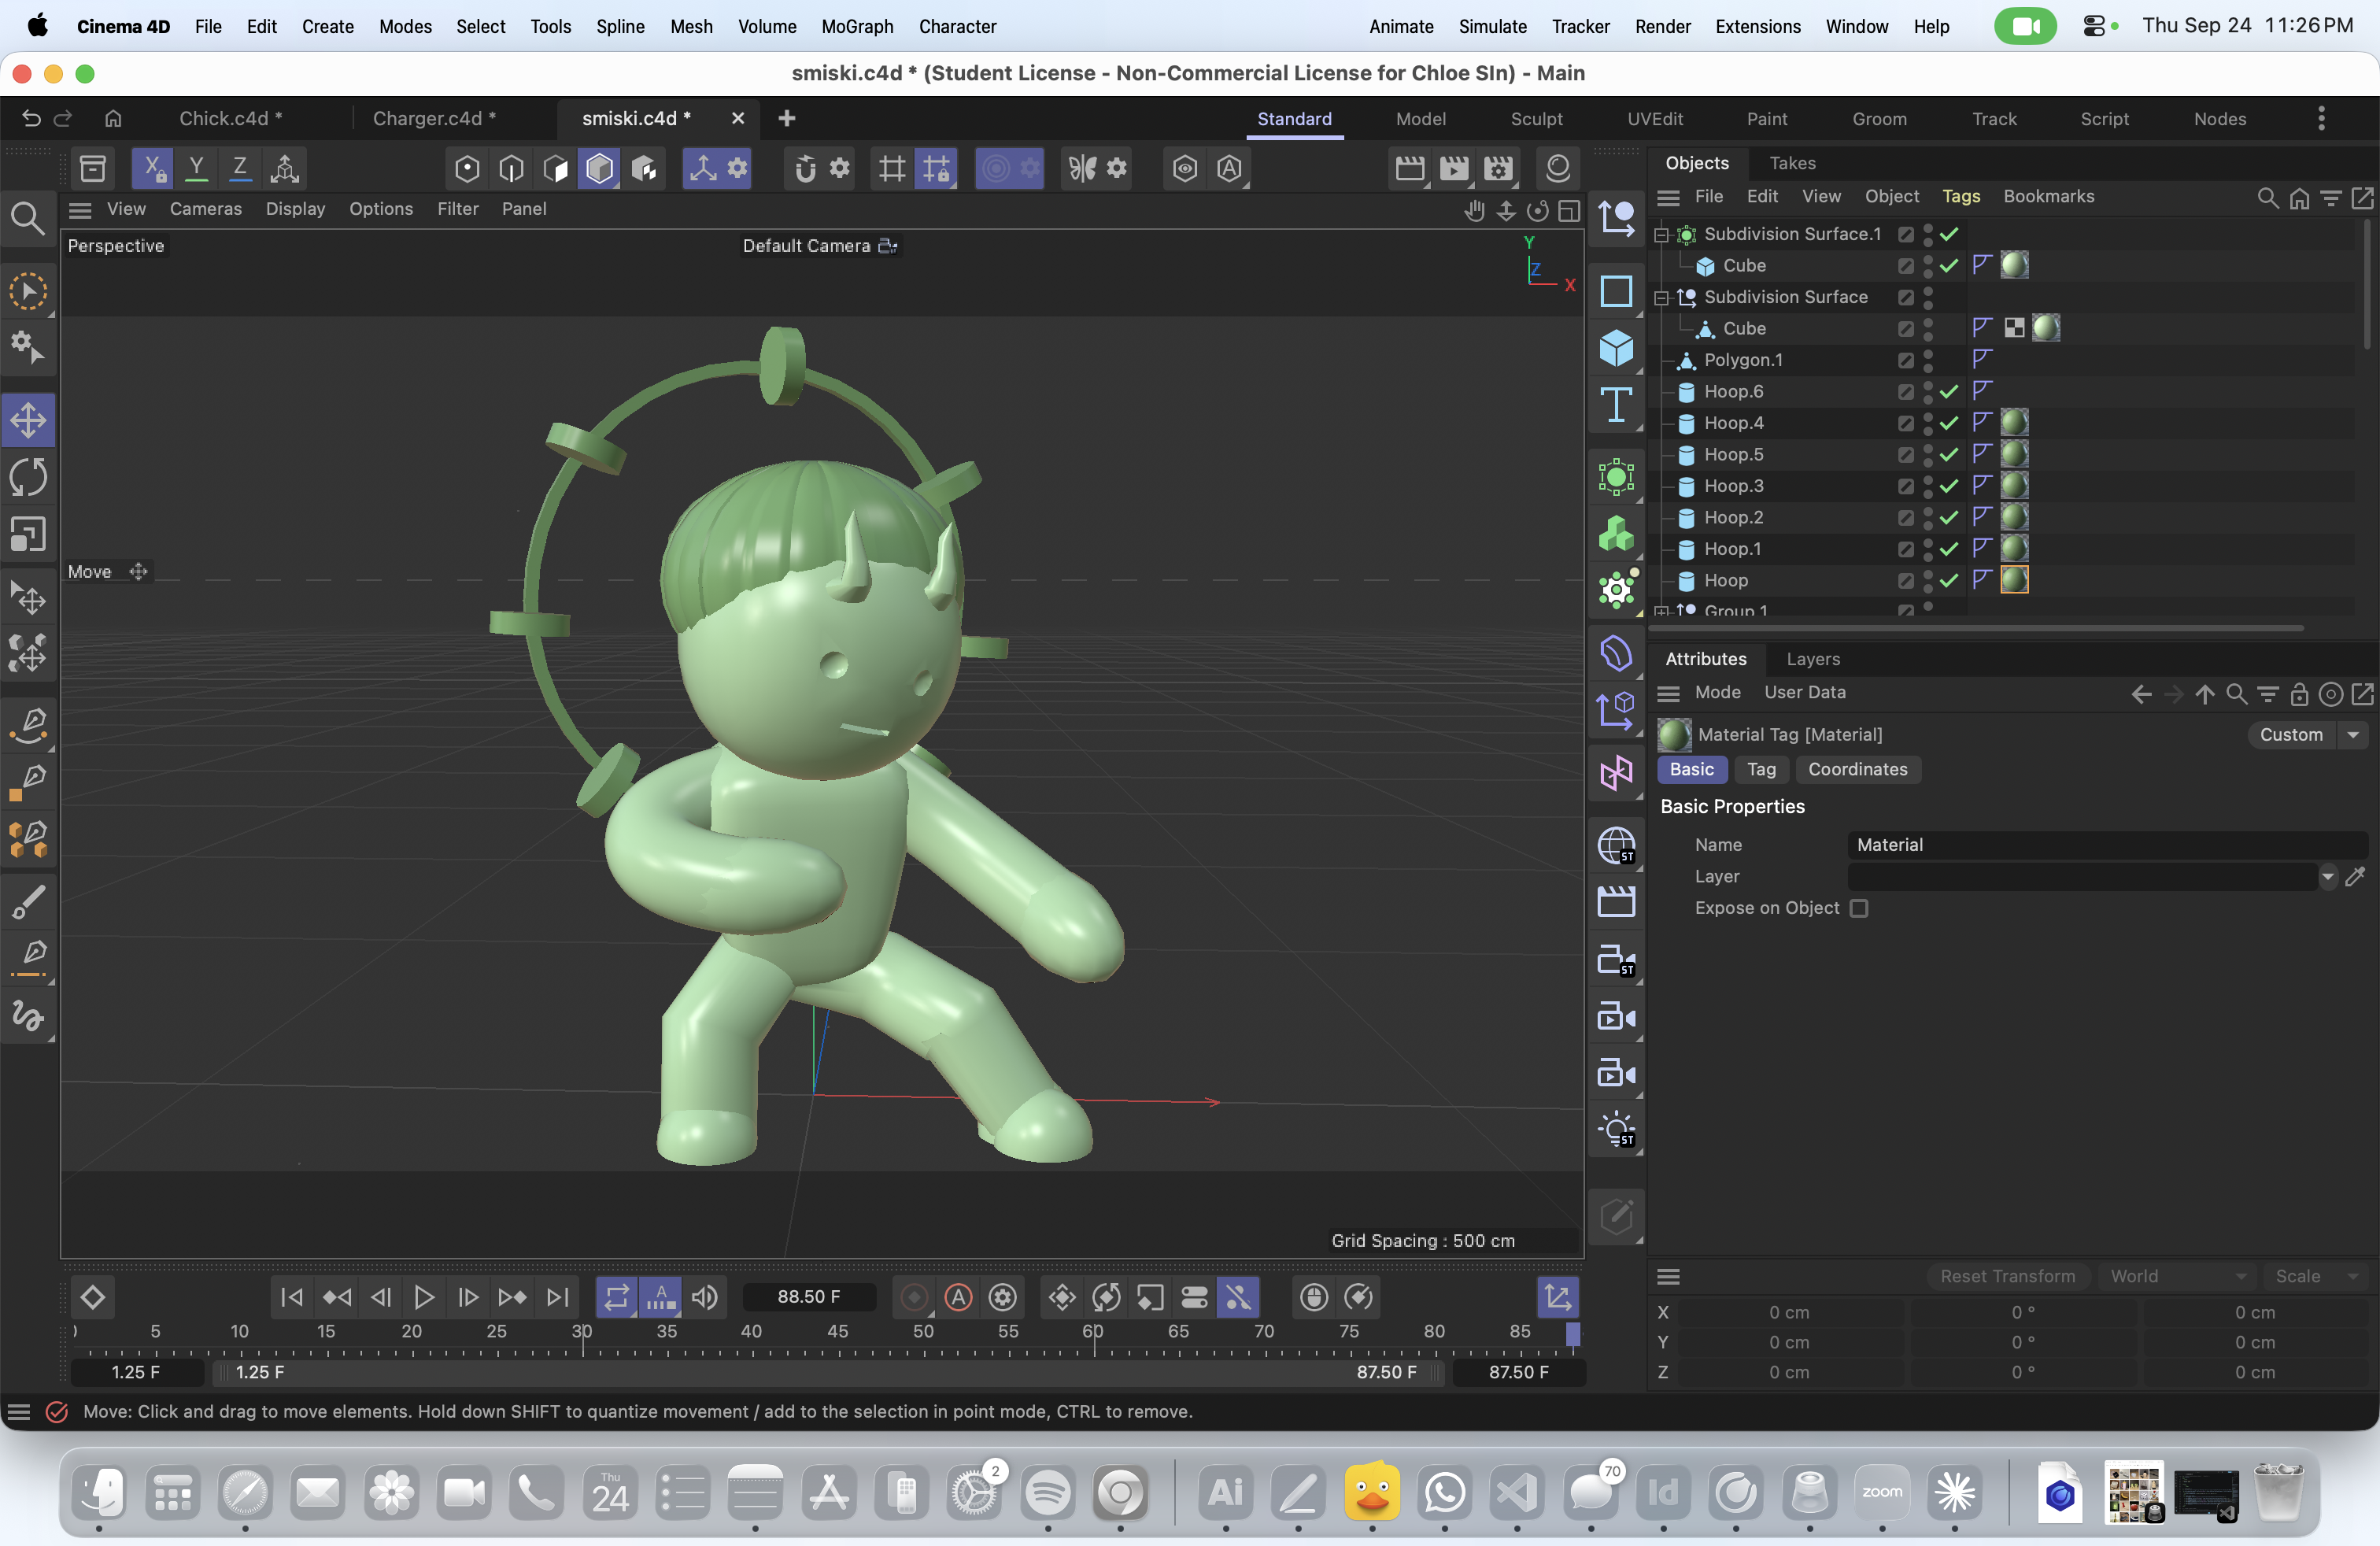Open the Layer dropdown arrow
Screen dimensions: 2380x1546
click(x=2327, y=877)
